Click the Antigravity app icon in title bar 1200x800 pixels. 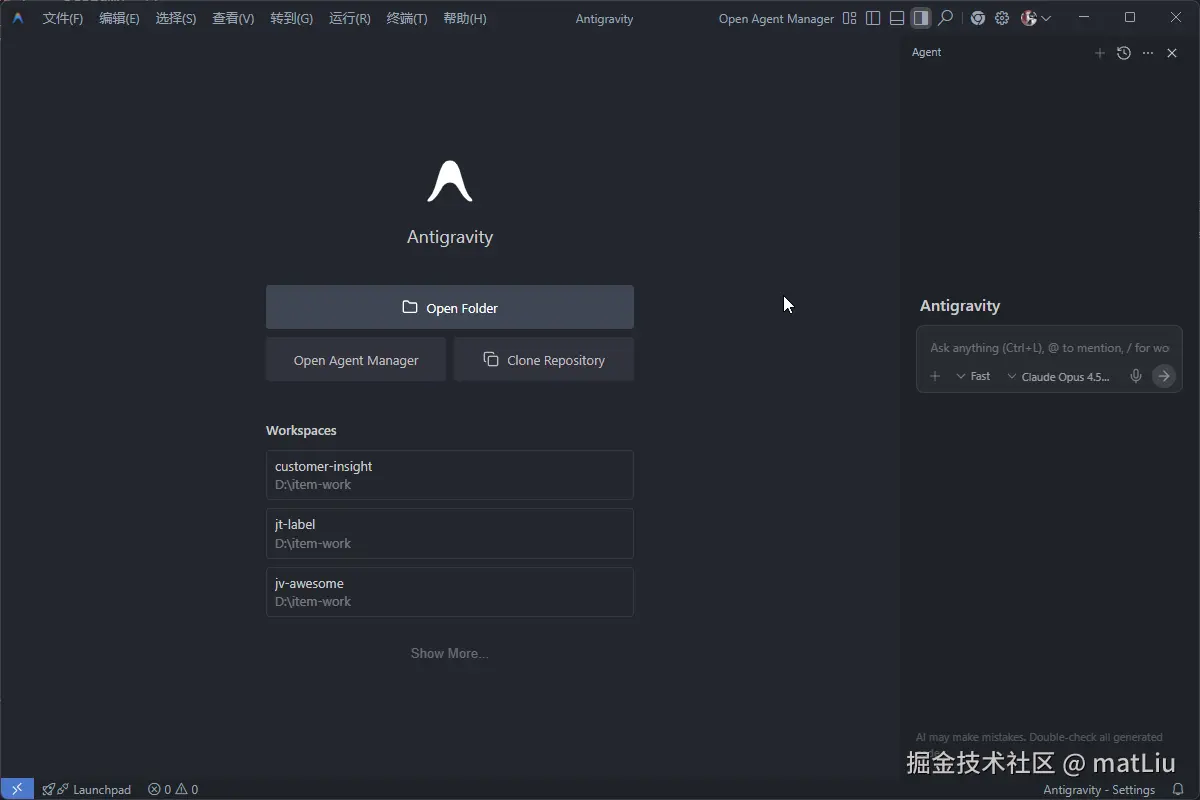click(18, 18)
